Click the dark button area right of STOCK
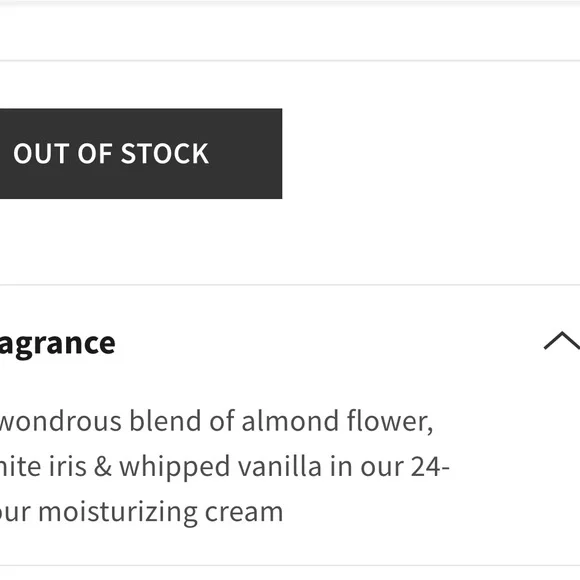The height and width of the screenshot is (580, 580). point(246,154)
